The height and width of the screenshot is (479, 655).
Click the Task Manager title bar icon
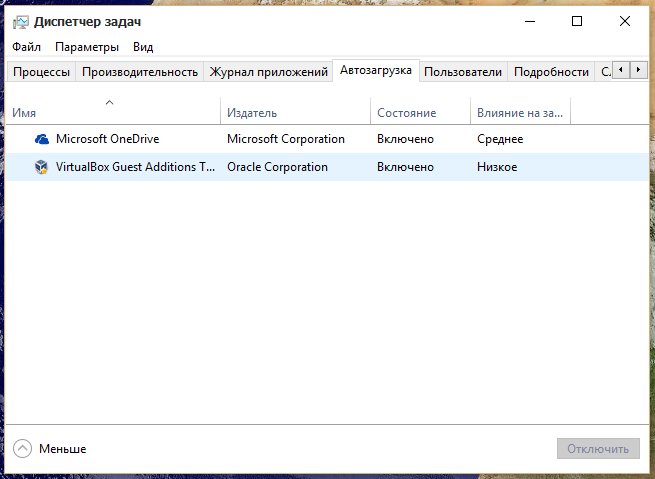tap(20, 22)
